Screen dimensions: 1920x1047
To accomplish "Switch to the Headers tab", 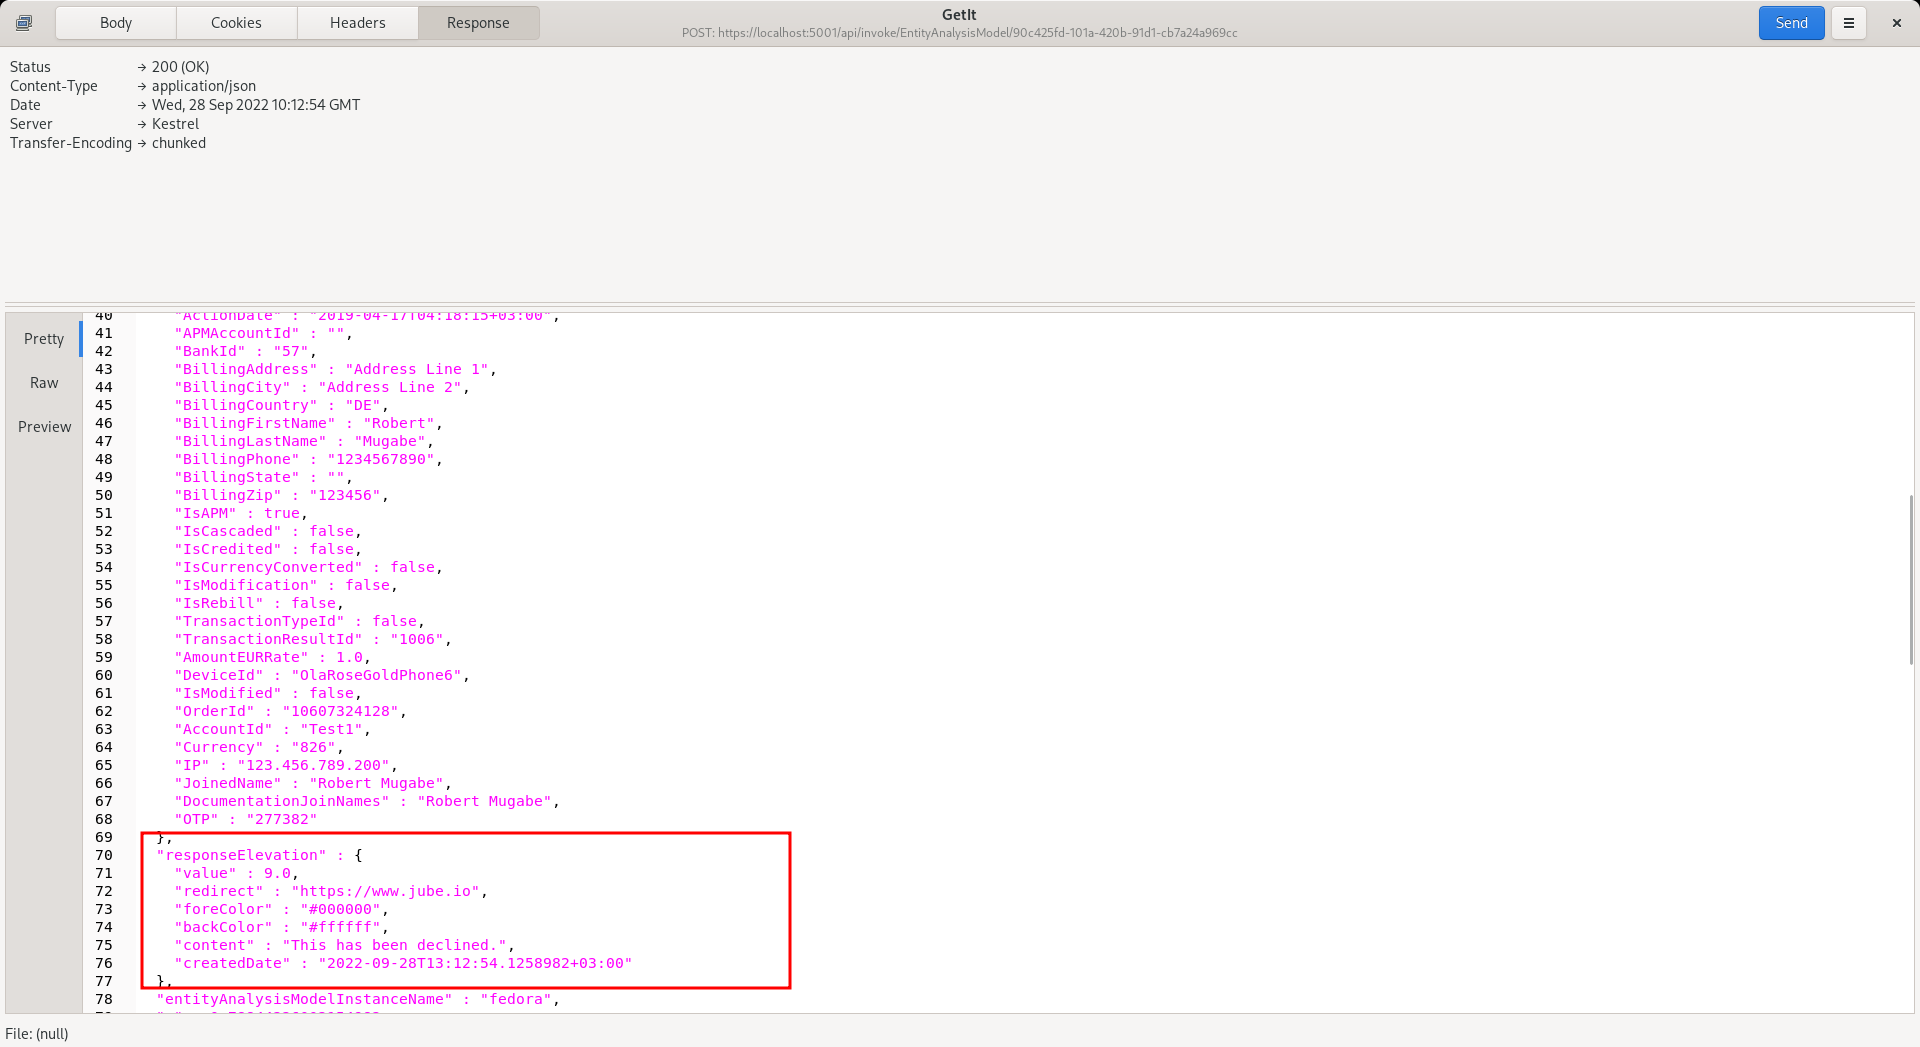I will [357, 23].
